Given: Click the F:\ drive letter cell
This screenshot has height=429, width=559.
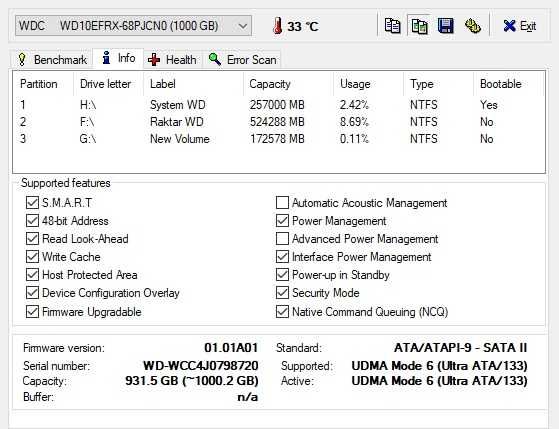Looking at the screenshot, I should tap(87, 122).
